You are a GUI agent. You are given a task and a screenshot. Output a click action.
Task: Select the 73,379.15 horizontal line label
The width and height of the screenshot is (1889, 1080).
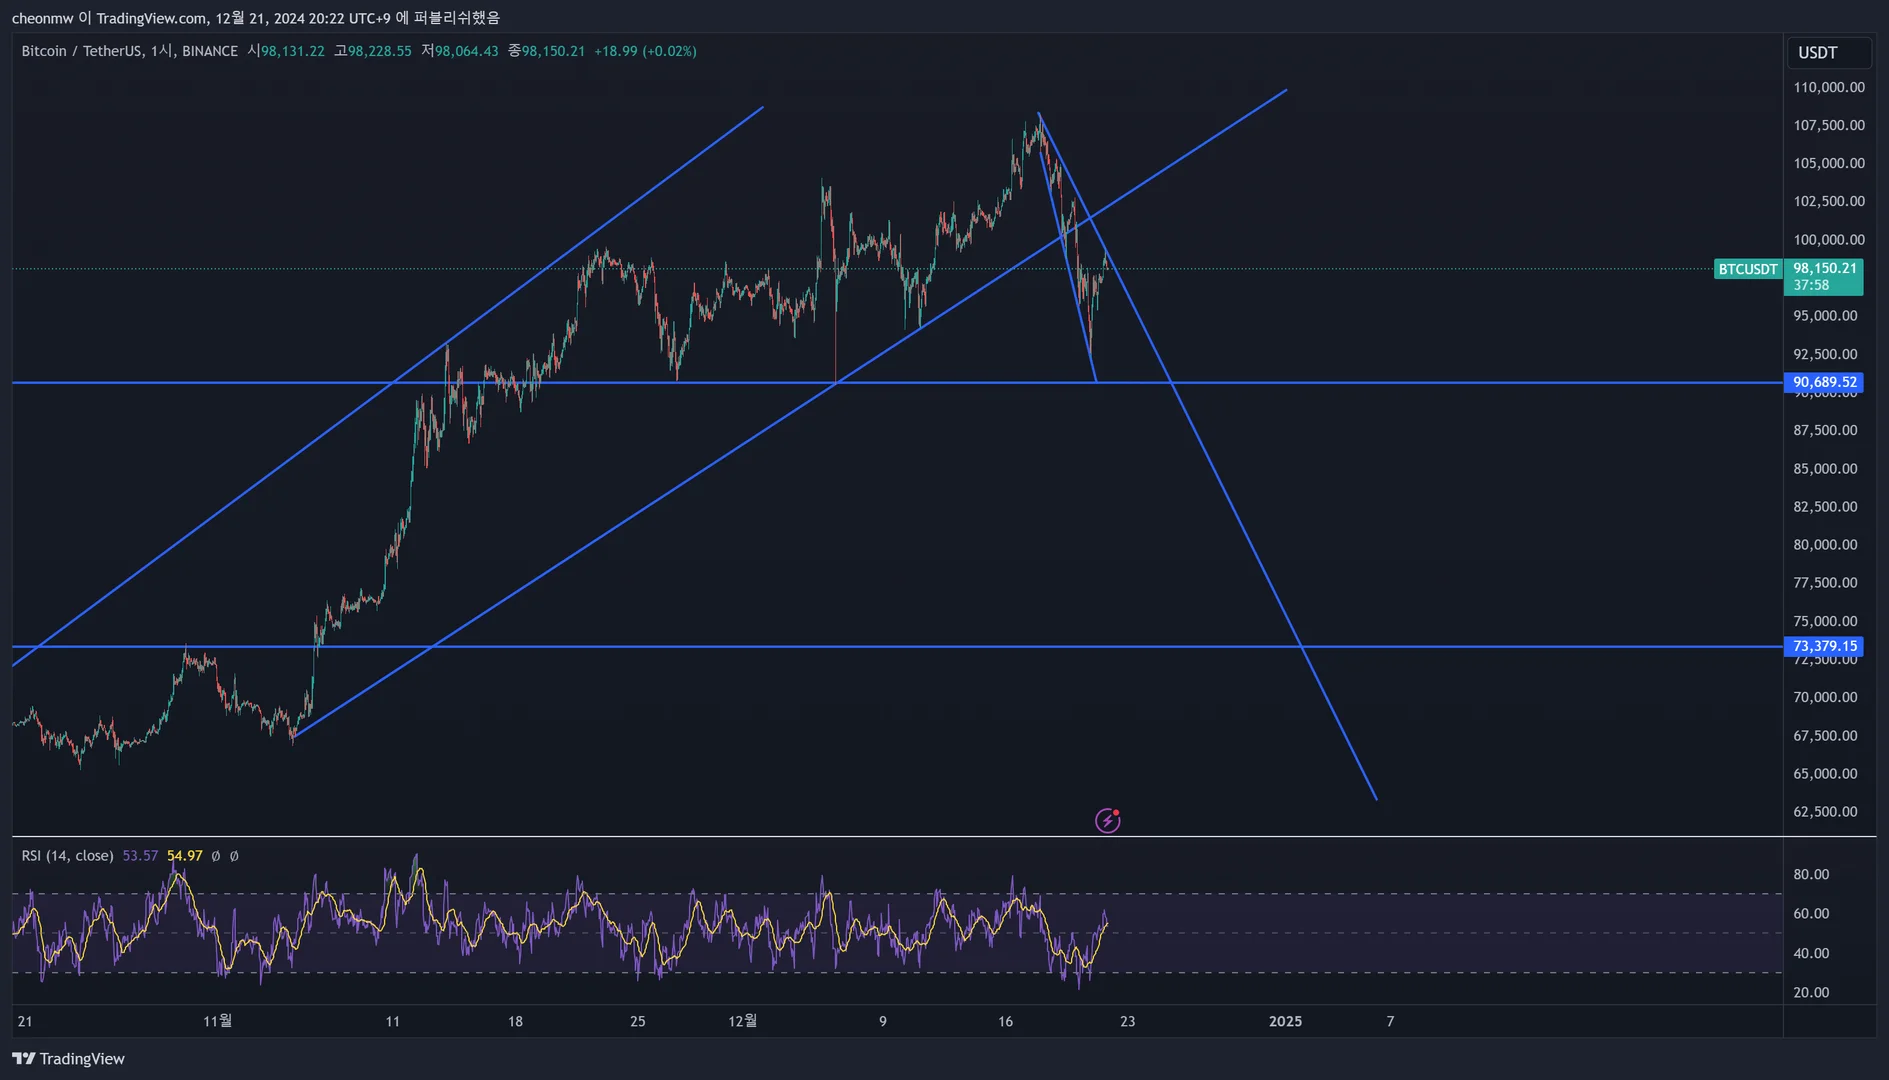coord(1824,646)
